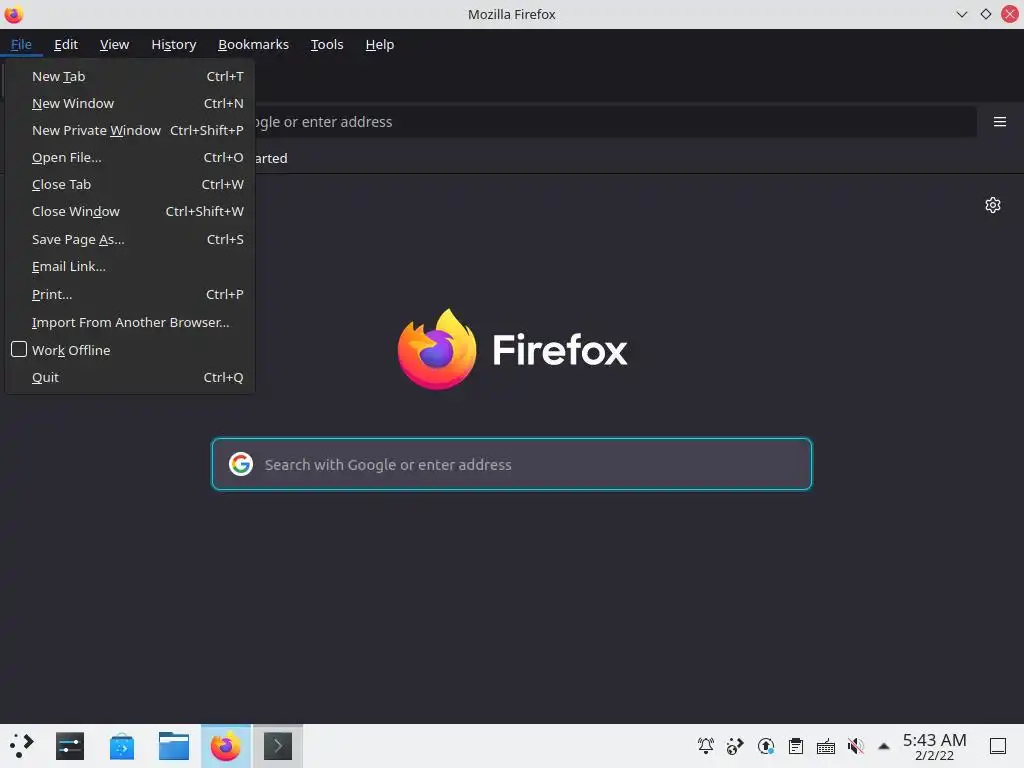The height and width of the screenshot is (768, 1024).
Task: Choose Open File... from the menu
Action: click(x=130, y=157)
